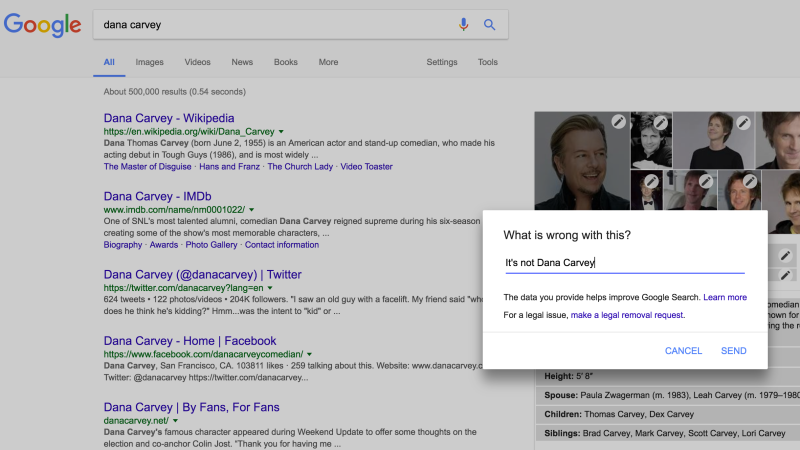Expand the Facebook result URL dropdown arrow
The width and height of the screenshot is (800, 450).
[x=309, y=354]
